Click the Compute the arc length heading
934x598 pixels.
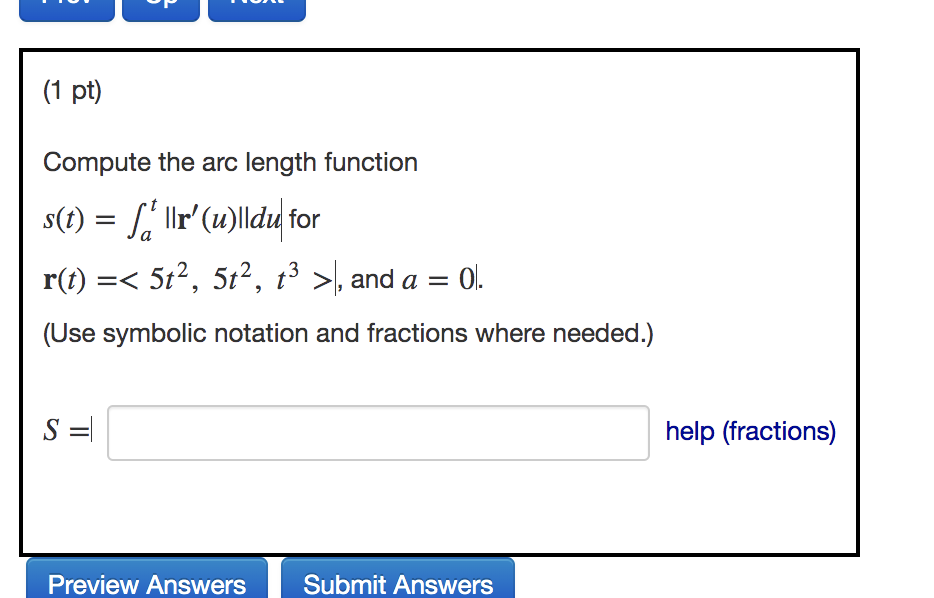(230, 162)
